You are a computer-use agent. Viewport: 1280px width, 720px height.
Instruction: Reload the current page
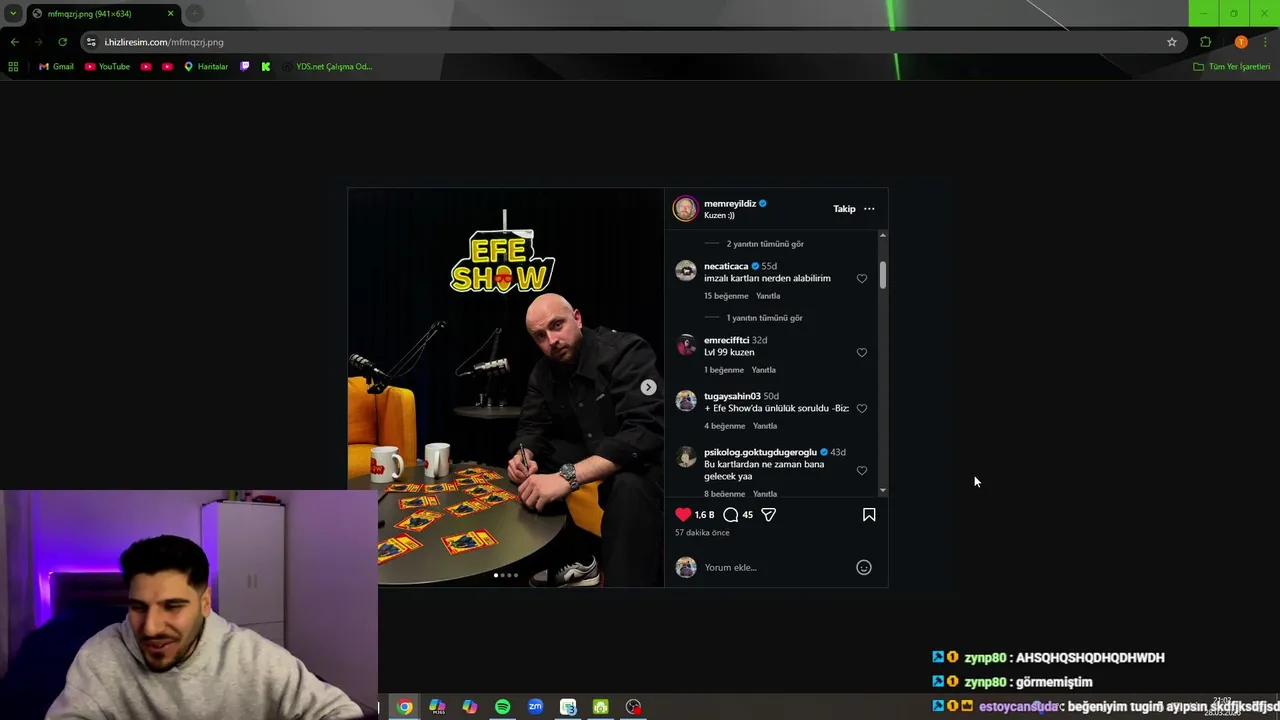[62, 42]
